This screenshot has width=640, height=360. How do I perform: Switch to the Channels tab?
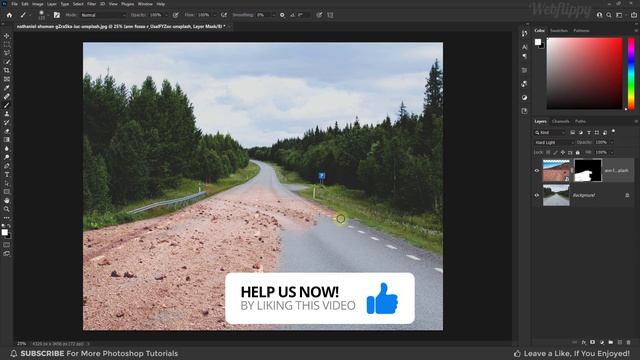[560, 122]
